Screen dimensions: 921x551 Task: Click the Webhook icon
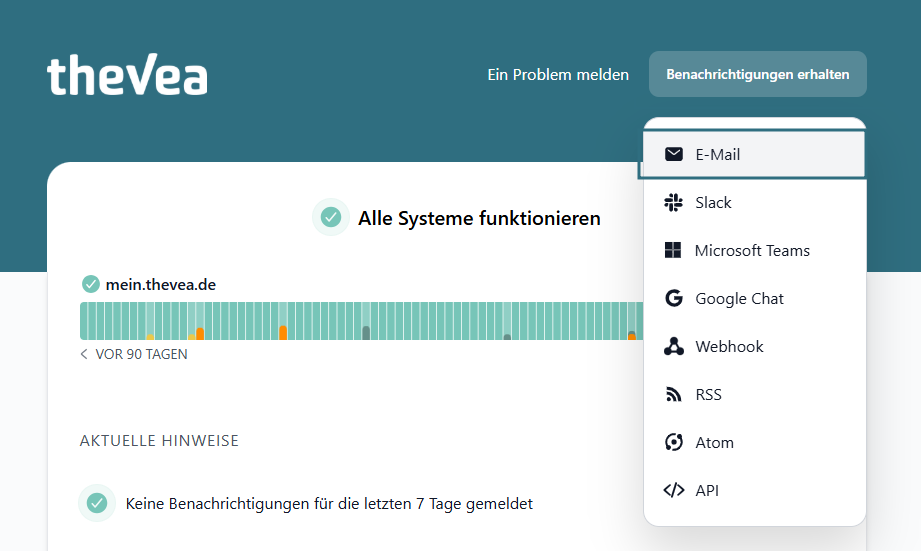674,346
